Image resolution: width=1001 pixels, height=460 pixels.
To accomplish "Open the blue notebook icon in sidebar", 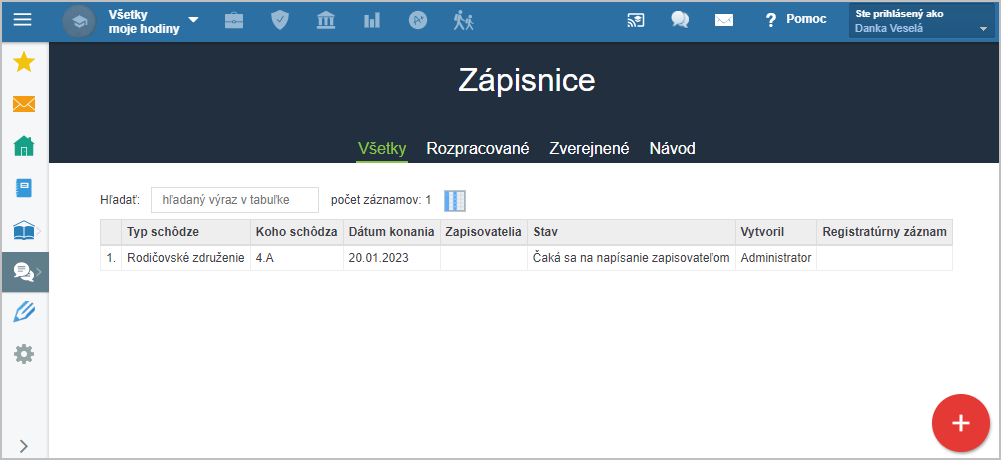I will (24, 188).
